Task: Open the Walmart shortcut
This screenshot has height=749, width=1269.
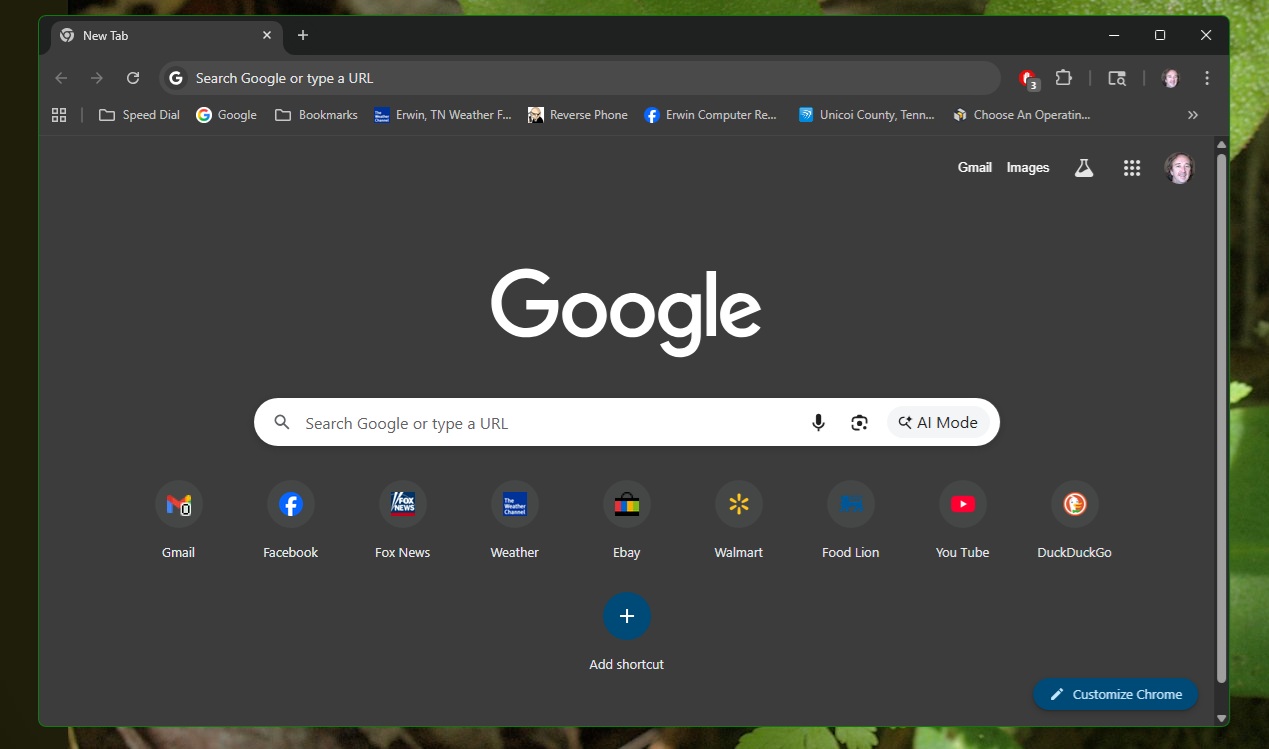Action: pyautogui.click(x=738, y=505)
